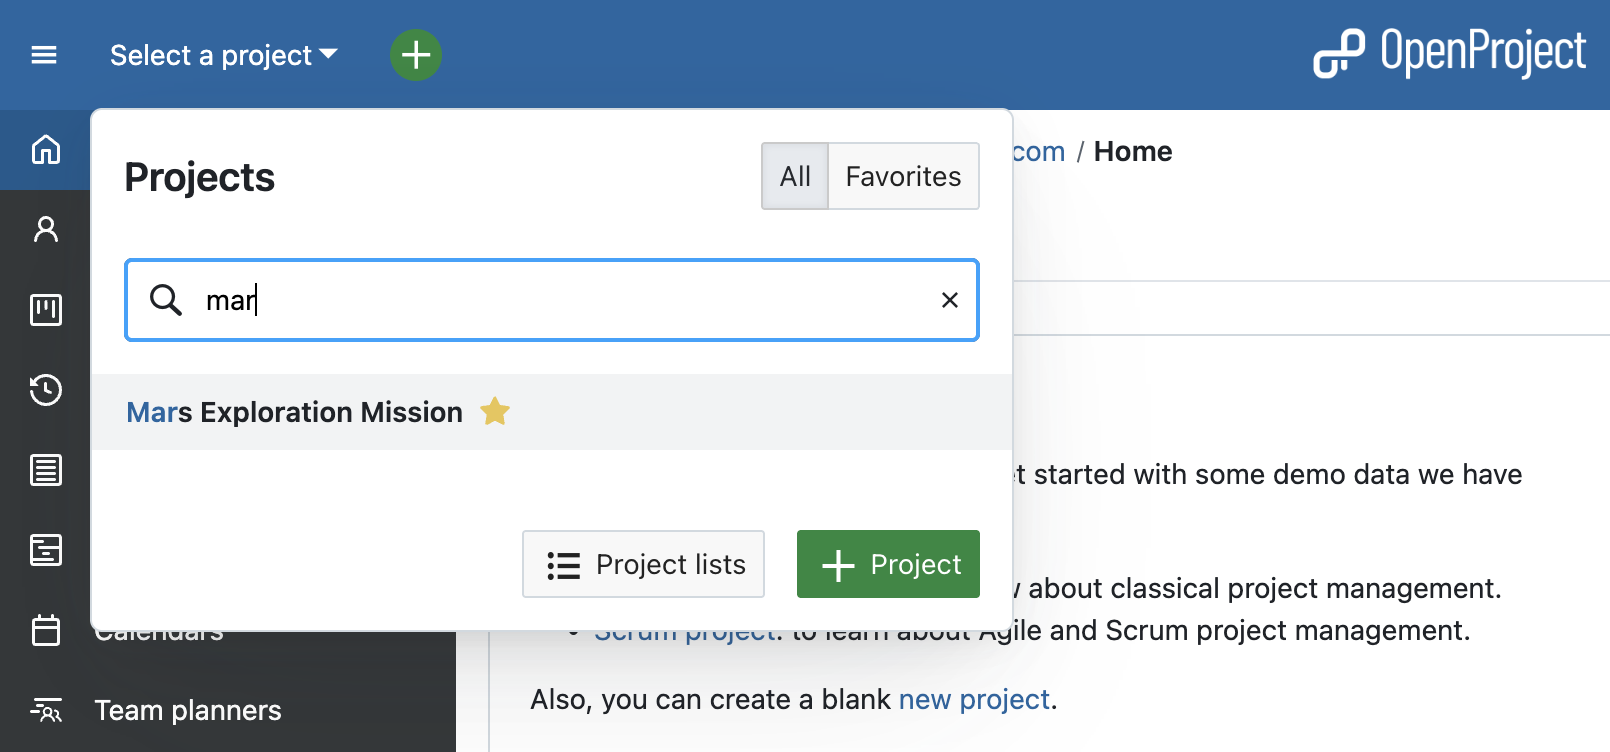Open the Calendars icon in sidebar

46,630
